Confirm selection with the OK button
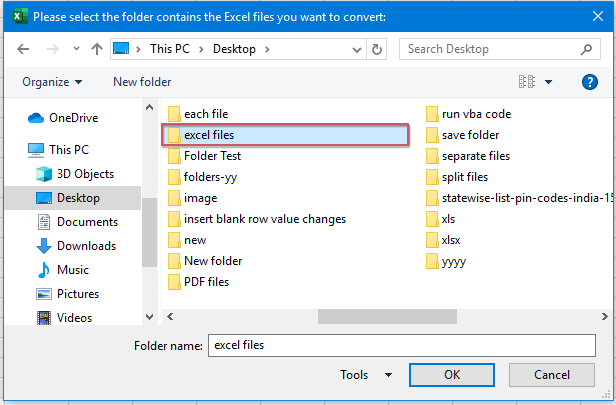Viewport: 616px width, 405px height. (452, 375)
